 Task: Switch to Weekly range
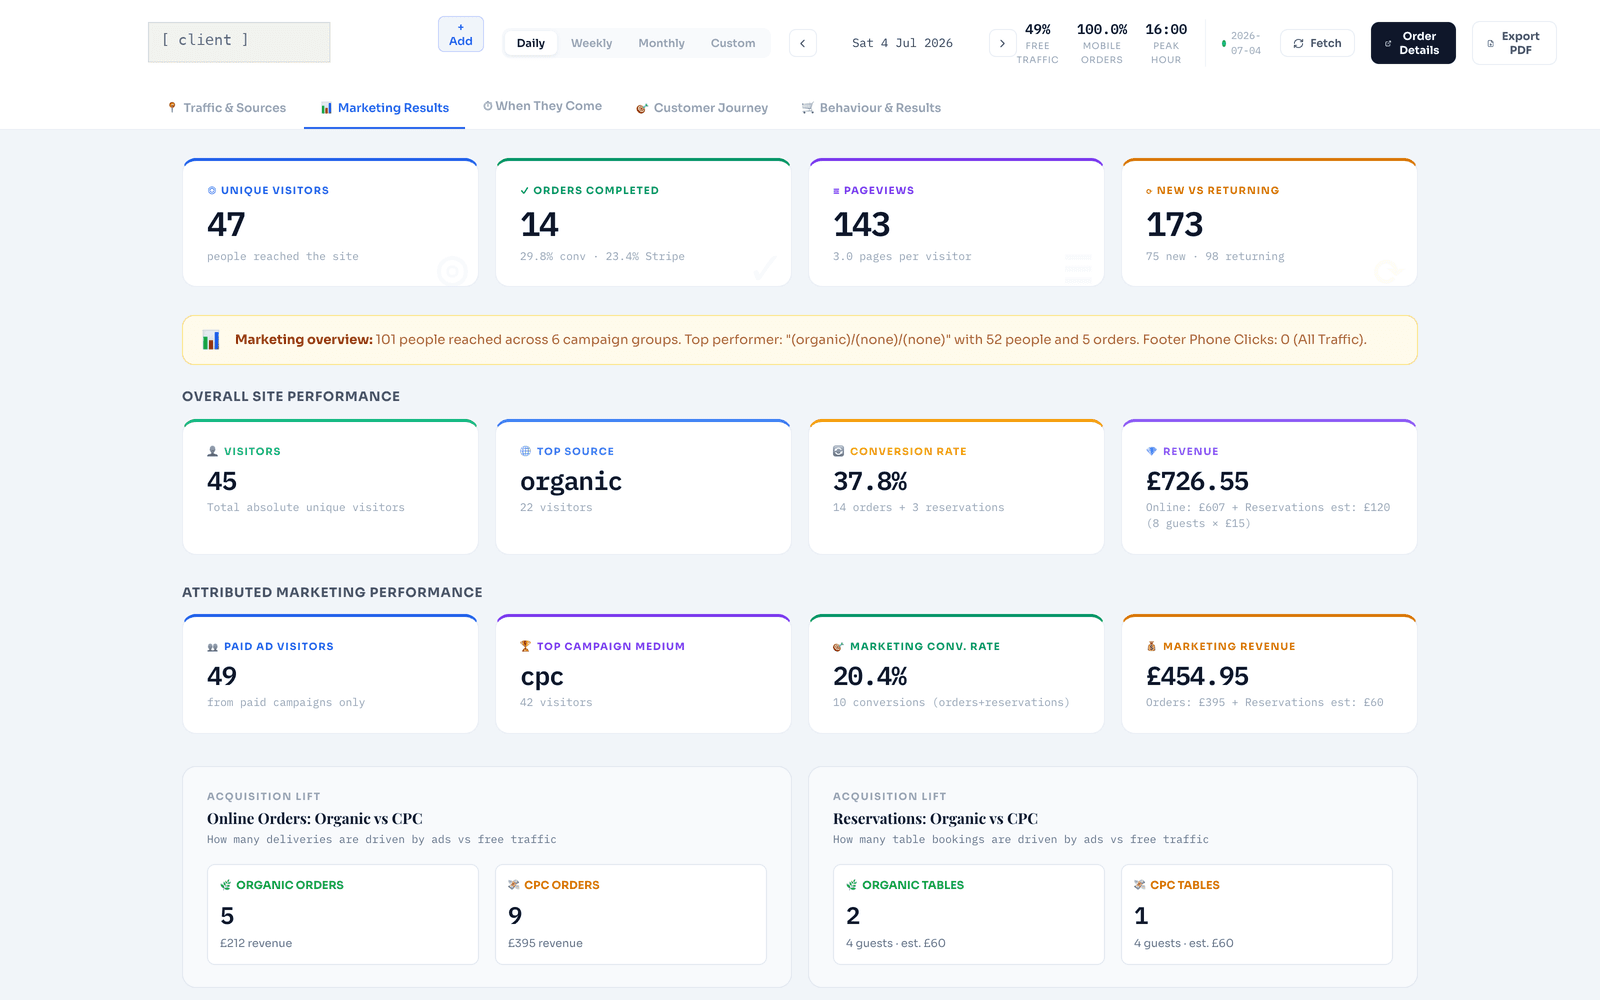(591, 43)
